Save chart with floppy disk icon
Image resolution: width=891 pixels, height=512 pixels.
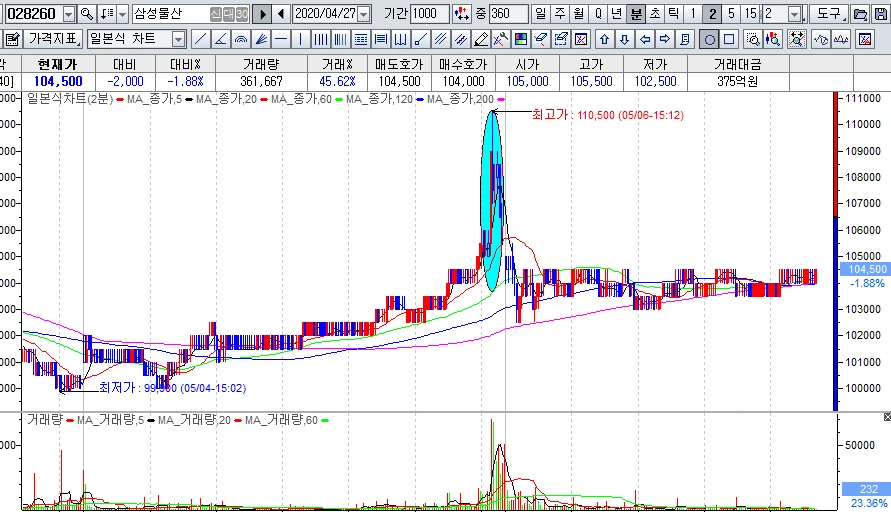click(881, 14)
